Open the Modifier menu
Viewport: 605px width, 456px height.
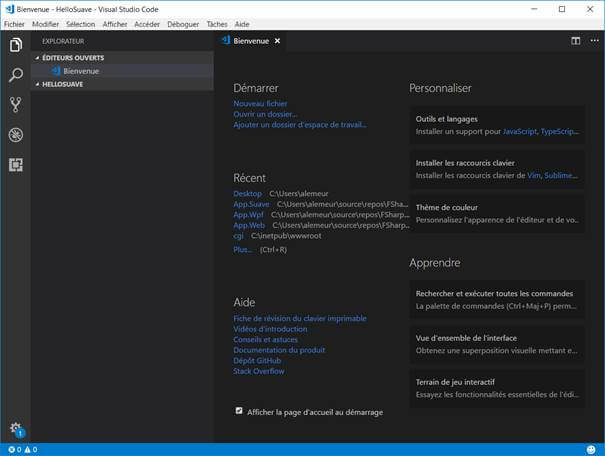click(x=46, y=24)
